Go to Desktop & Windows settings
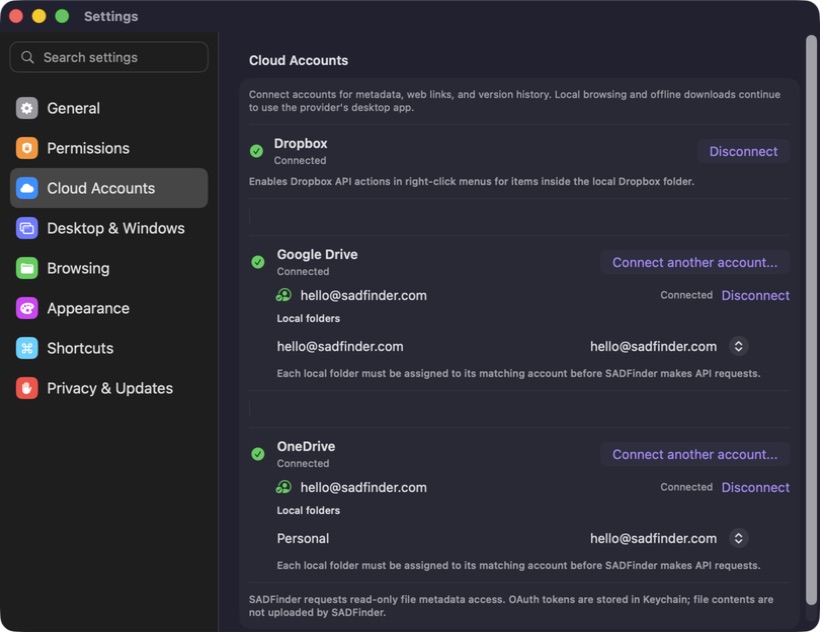This screenshot has width=820, height=632. pos(109,228)
